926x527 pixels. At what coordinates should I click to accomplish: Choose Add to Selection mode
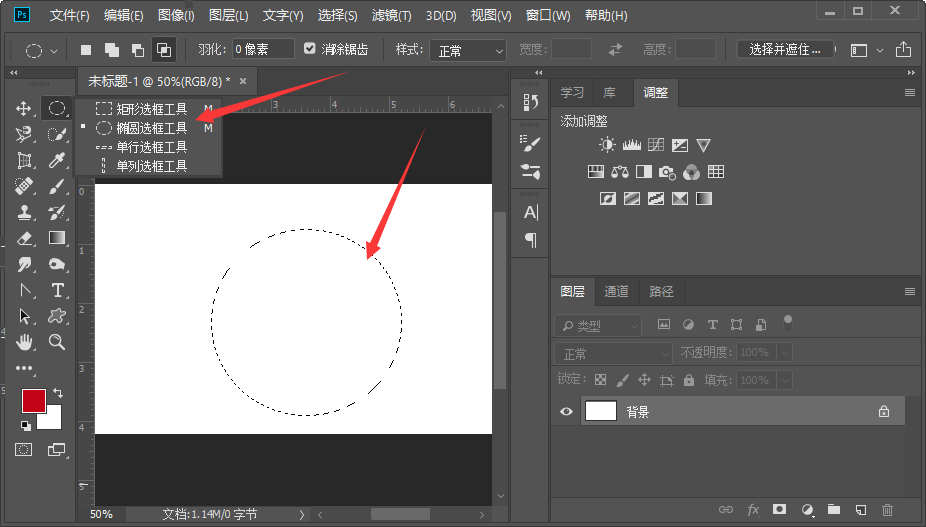pos(112,50)
